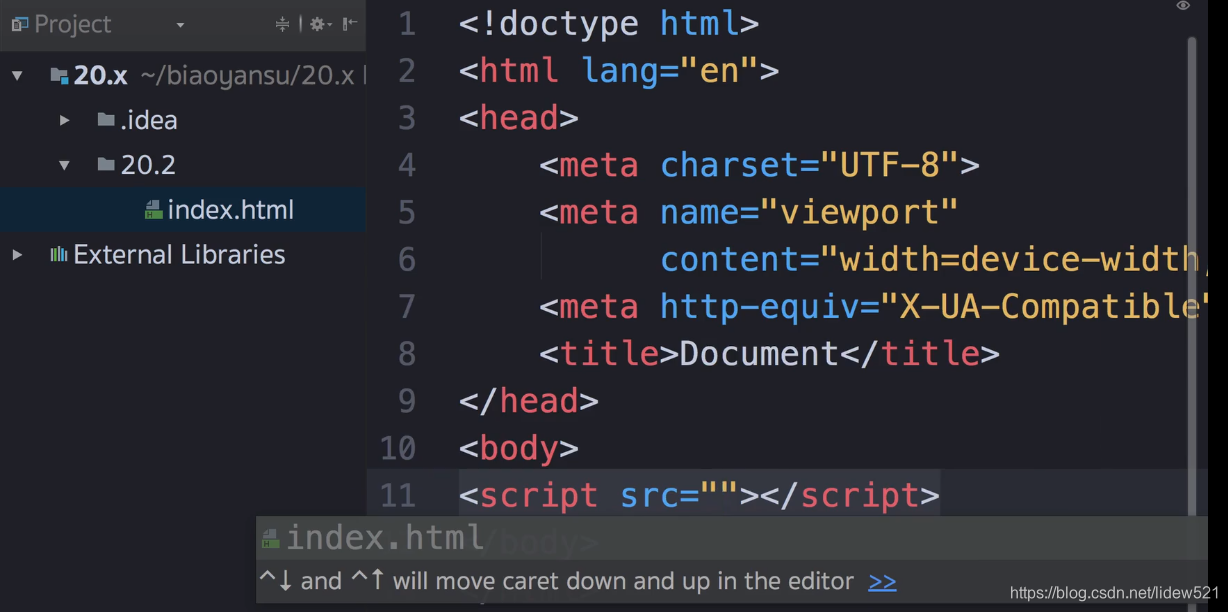Click the closing head tag
The image size is (1228, 612).
point(529,401)
